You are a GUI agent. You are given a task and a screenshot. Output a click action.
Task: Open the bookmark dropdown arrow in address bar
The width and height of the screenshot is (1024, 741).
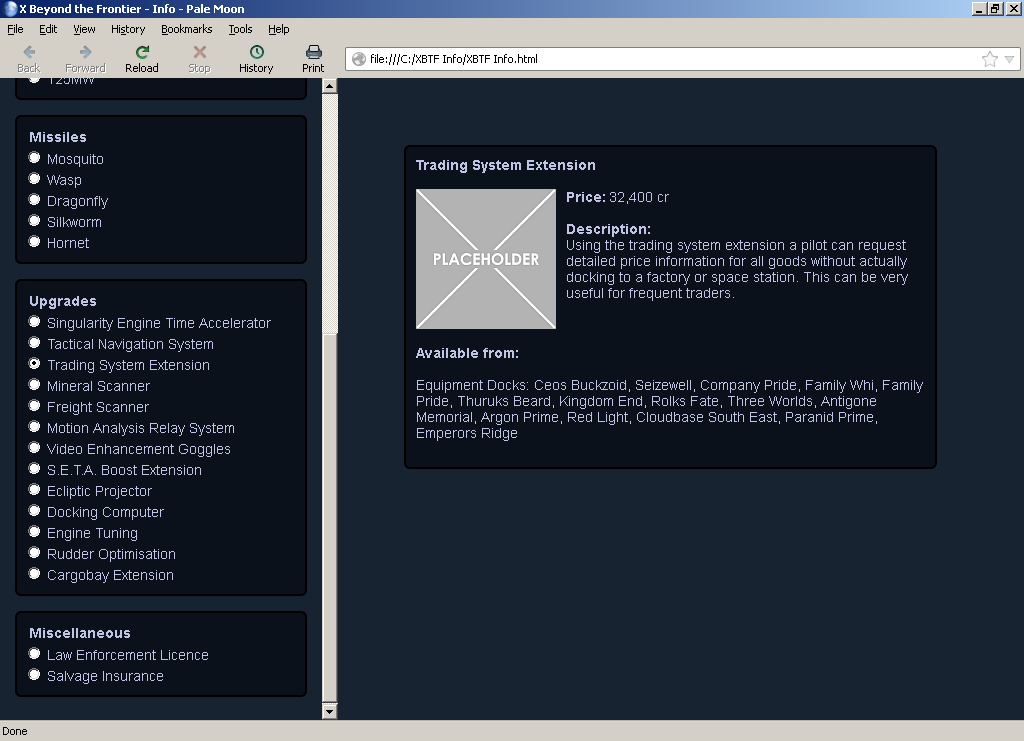1009,59
